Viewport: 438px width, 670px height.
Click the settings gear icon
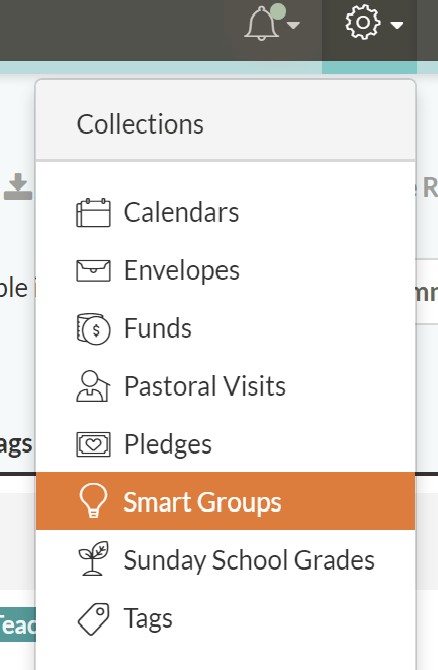coord(362,23)
